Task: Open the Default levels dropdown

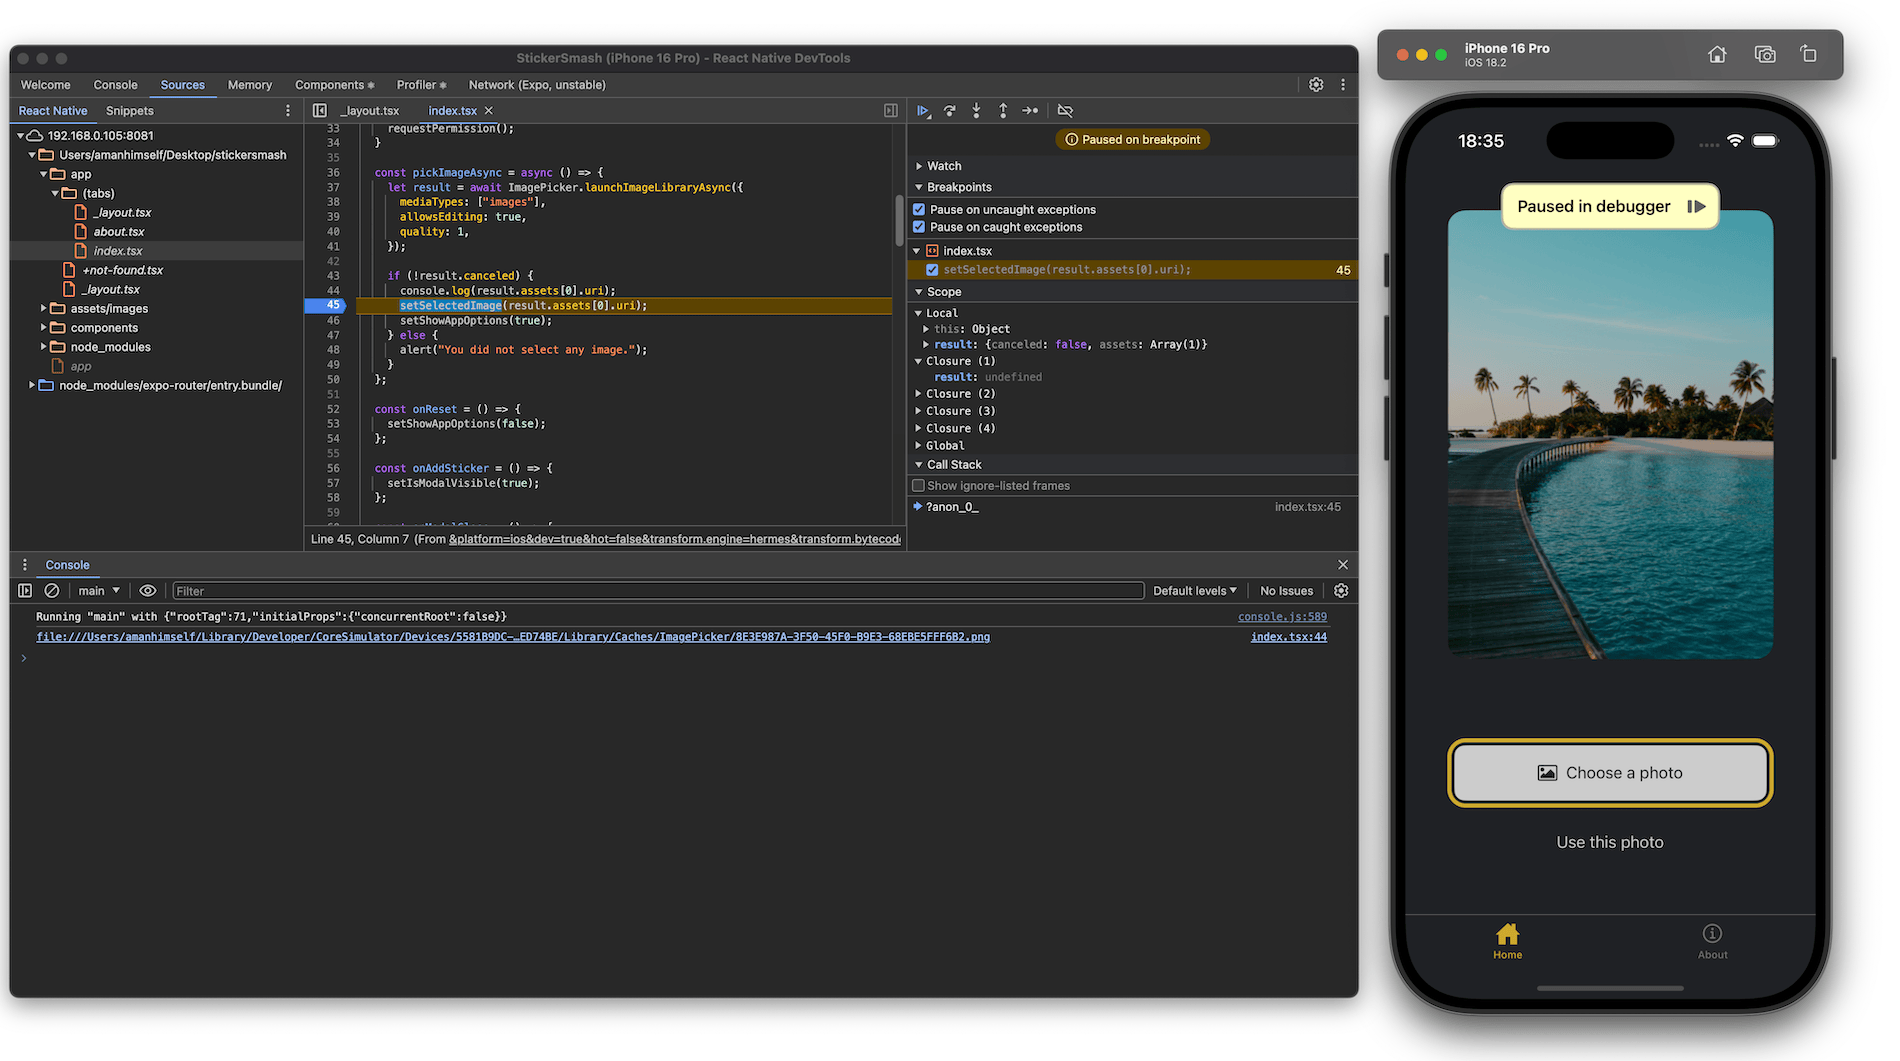Action: pyautogui.click(x=1194, y=591)
